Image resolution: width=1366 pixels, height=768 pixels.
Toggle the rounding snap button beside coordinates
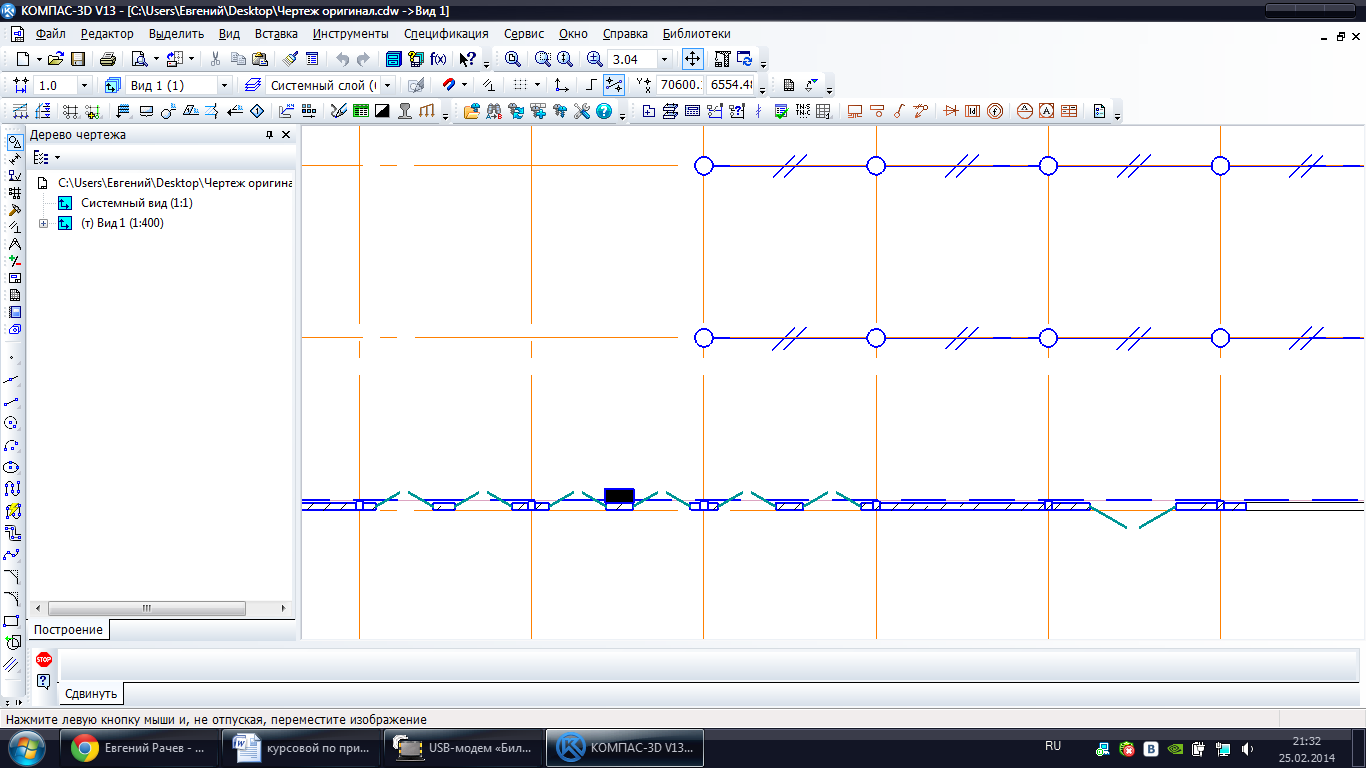point(614,85)
